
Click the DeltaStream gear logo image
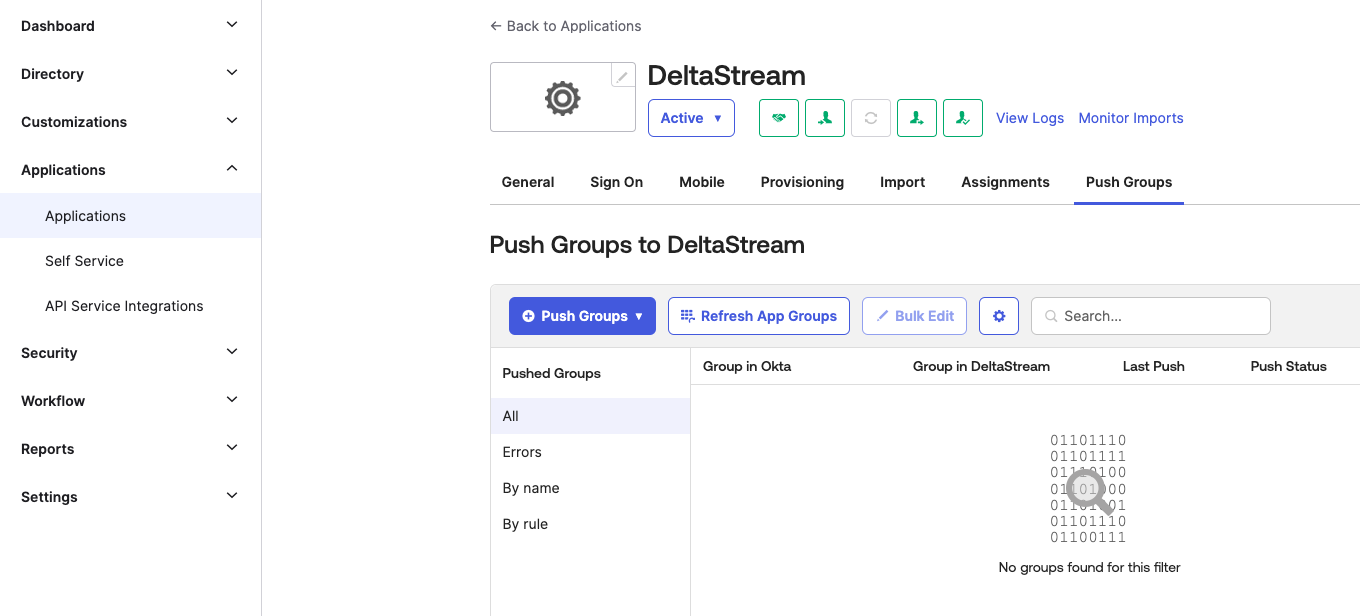pos(562,98)
